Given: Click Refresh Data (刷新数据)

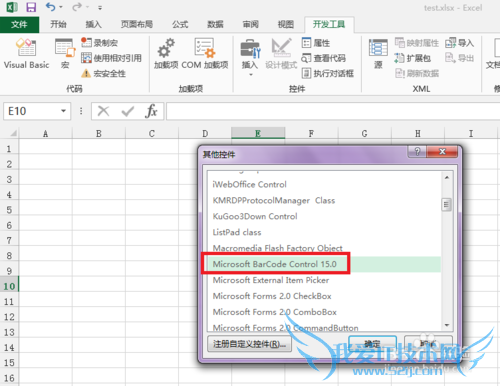Looking at the screenshot, I should tap(417, 73).
